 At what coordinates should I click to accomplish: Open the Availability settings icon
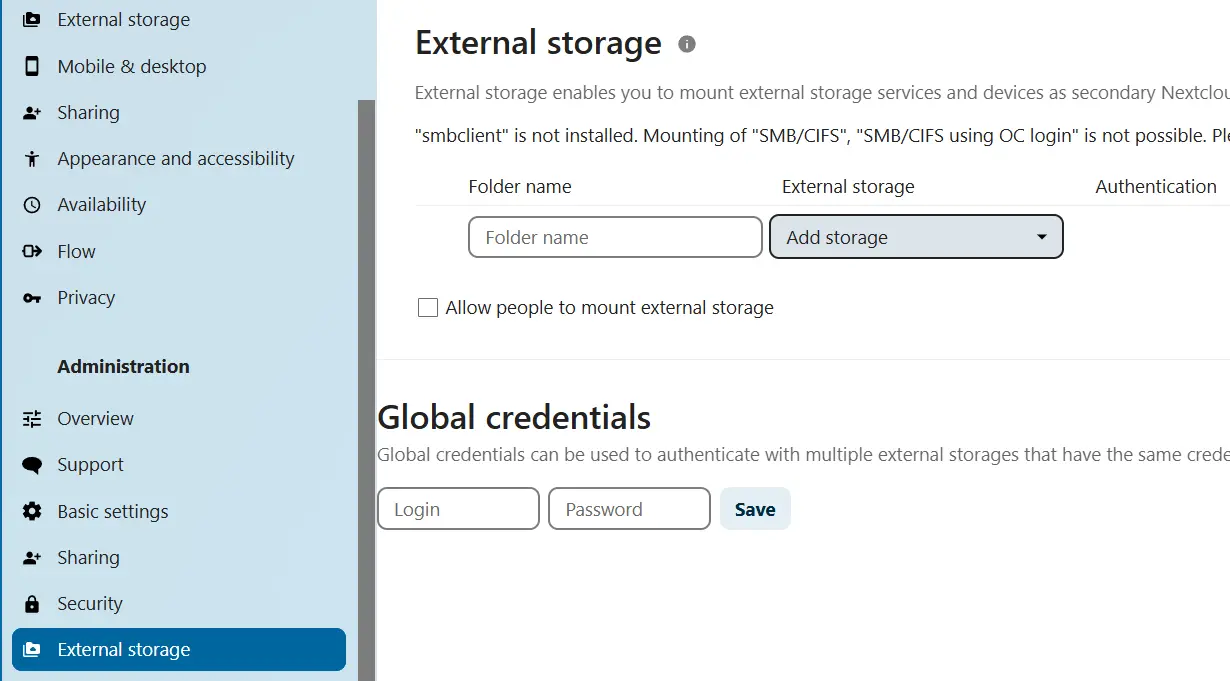[x=32, y=204]
